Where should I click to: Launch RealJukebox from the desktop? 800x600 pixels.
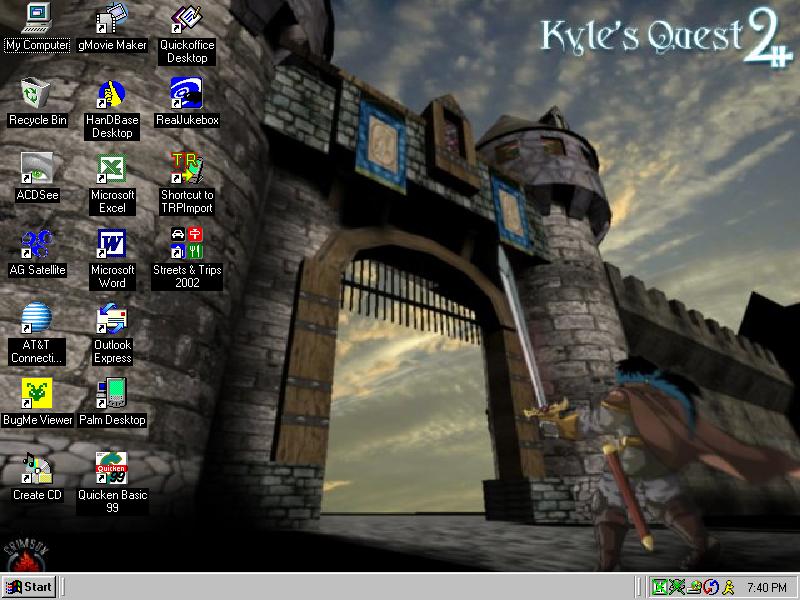point(187,94)
